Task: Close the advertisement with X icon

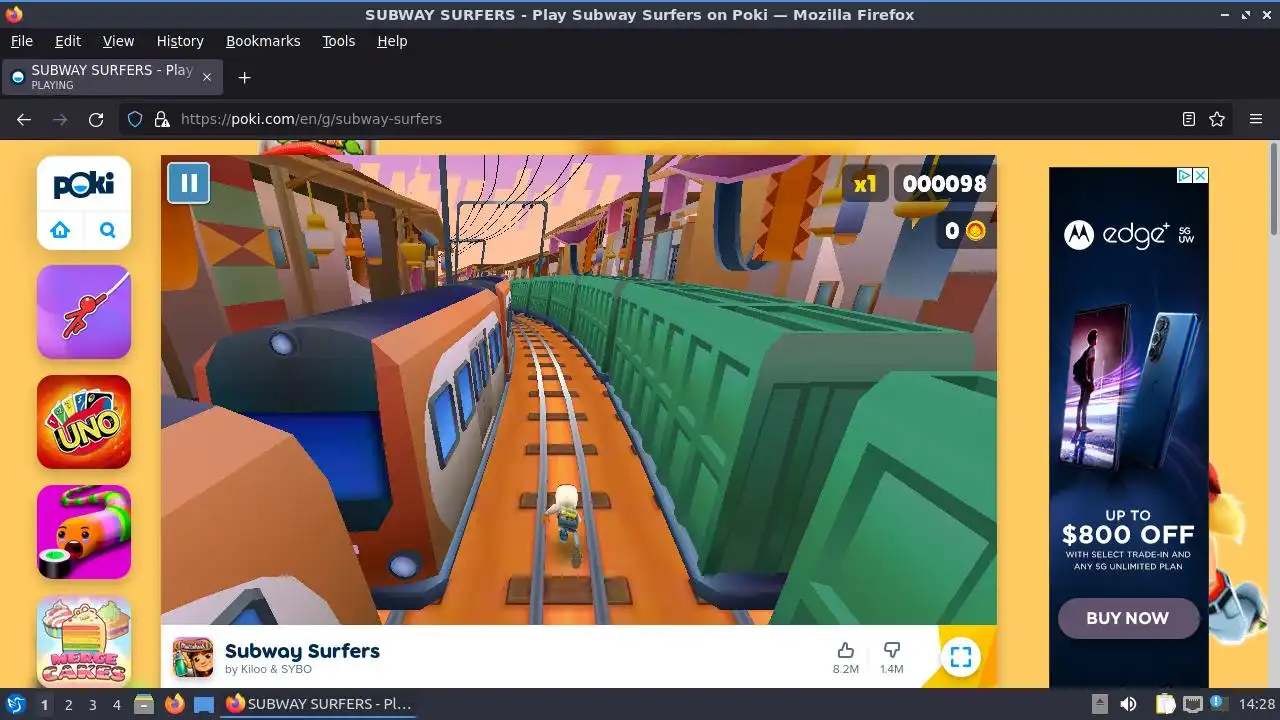Action: click(1201, 175)
